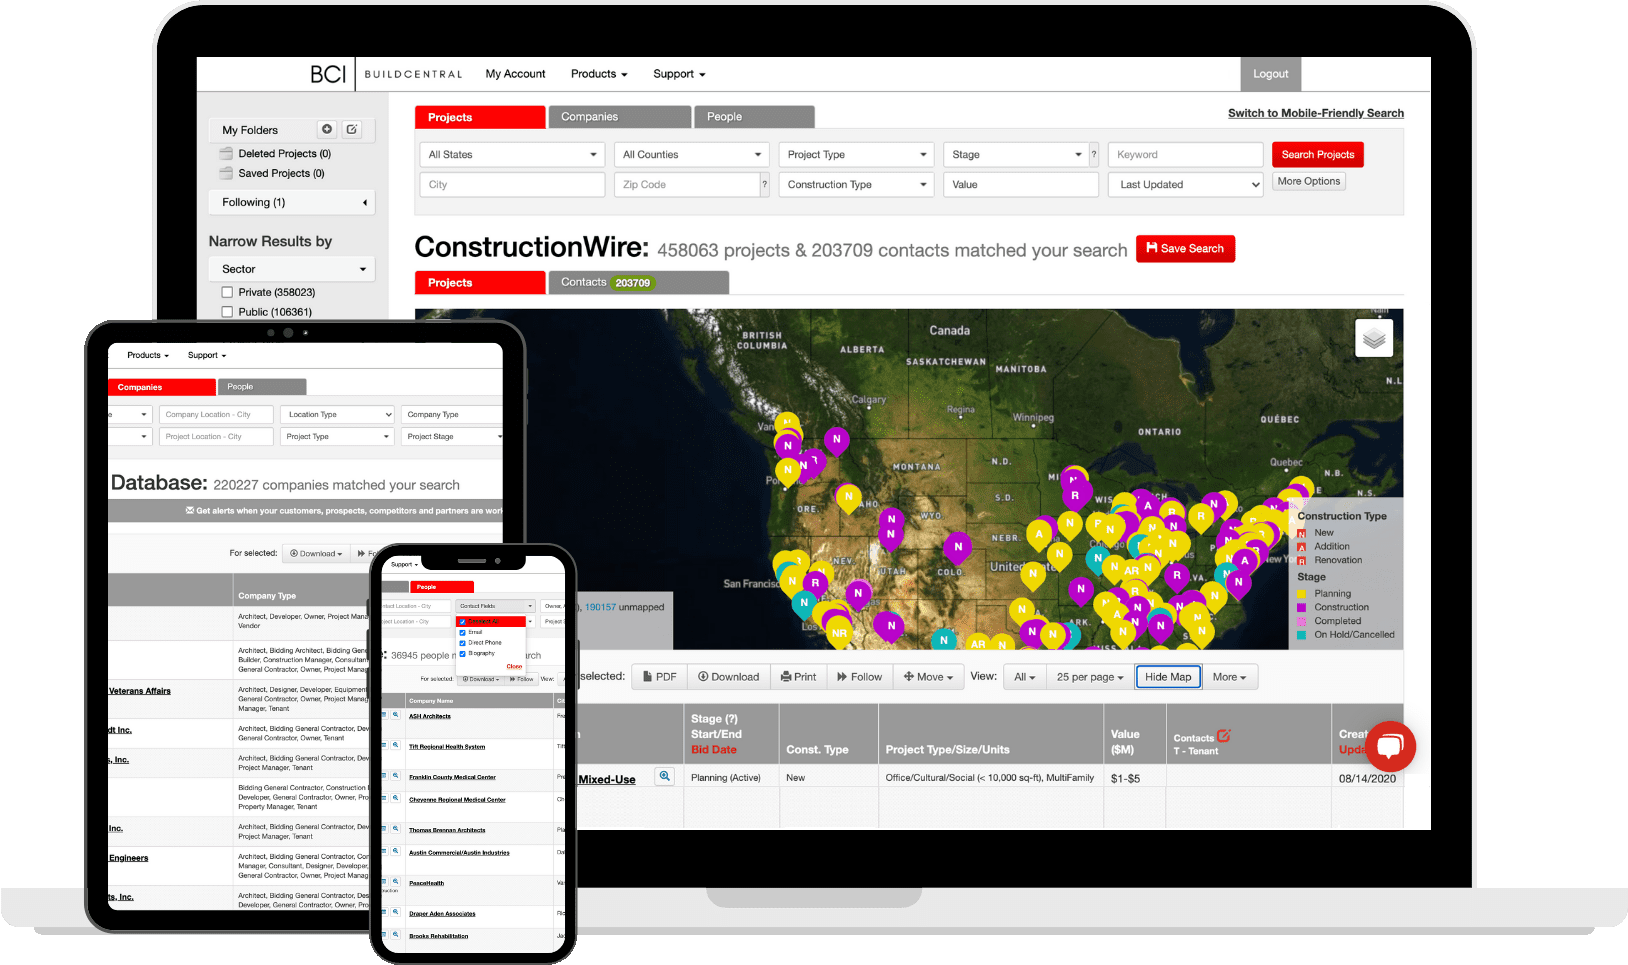
Task: Click the More Options button
Action: point(1309,181)
